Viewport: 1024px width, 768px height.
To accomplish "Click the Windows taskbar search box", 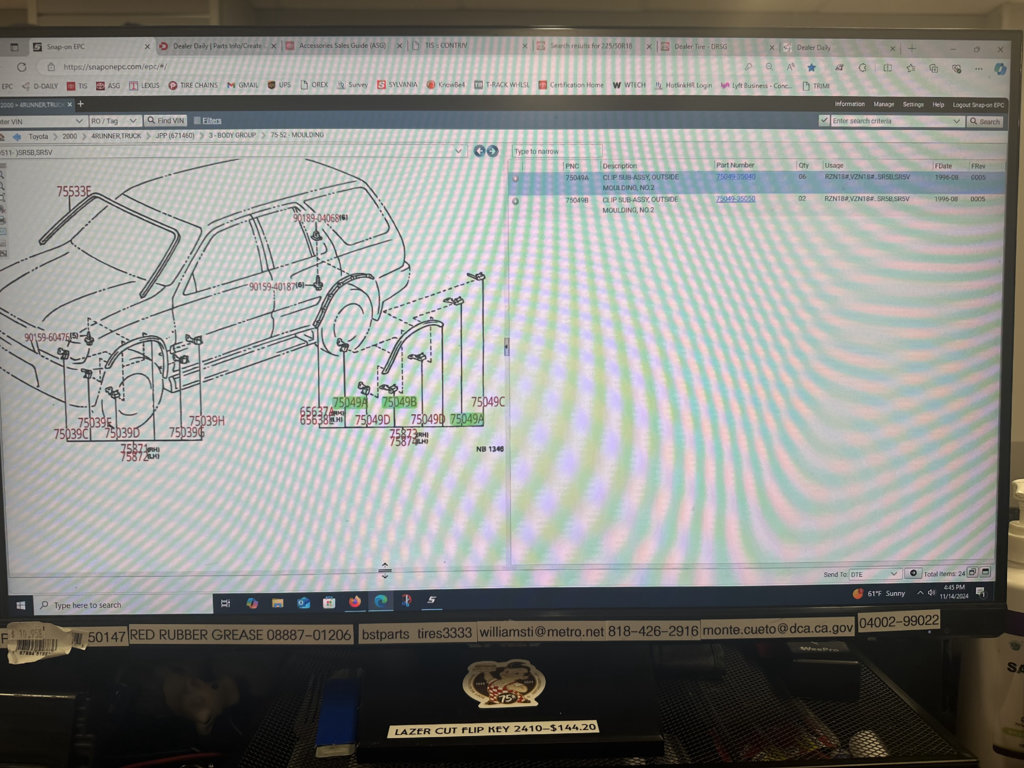I will (x=124, y=605).
